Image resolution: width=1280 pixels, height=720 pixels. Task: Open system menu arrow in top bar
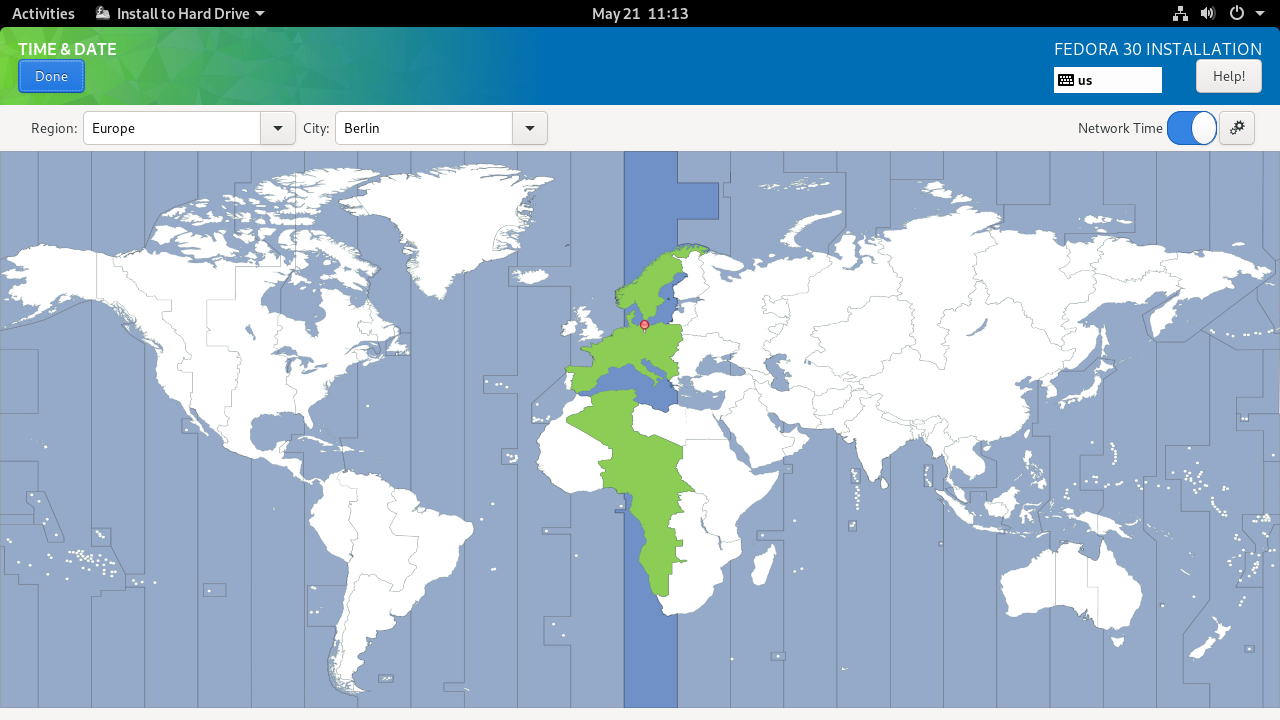(1260, 14)
